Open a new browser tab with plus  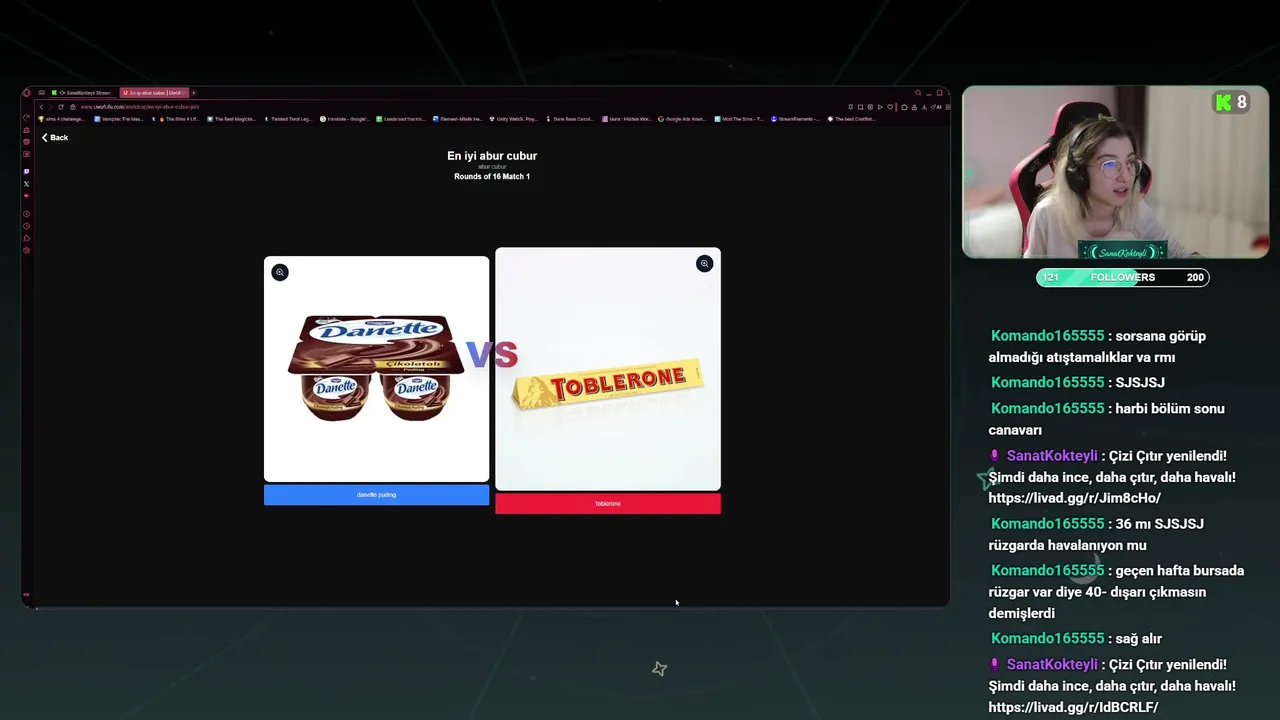coord(193,93)
